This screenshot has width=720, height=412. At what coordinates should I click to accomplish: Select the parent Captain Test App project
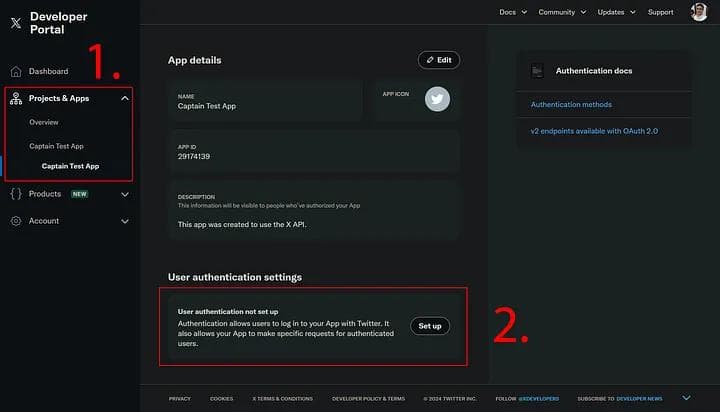56,146
